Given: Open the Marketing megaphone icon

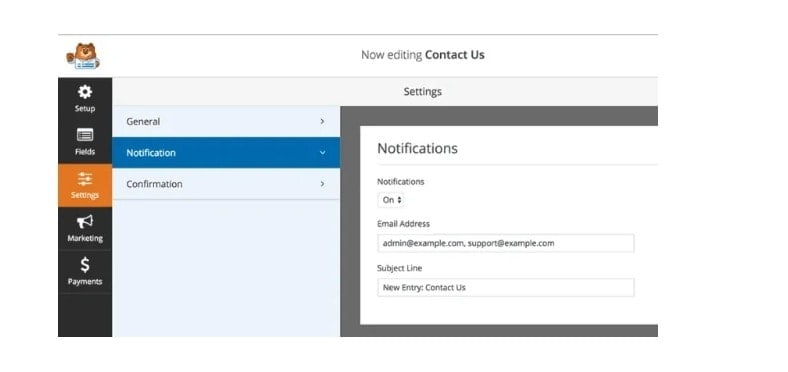Looking at the screenshot, I should pos(85,222).
